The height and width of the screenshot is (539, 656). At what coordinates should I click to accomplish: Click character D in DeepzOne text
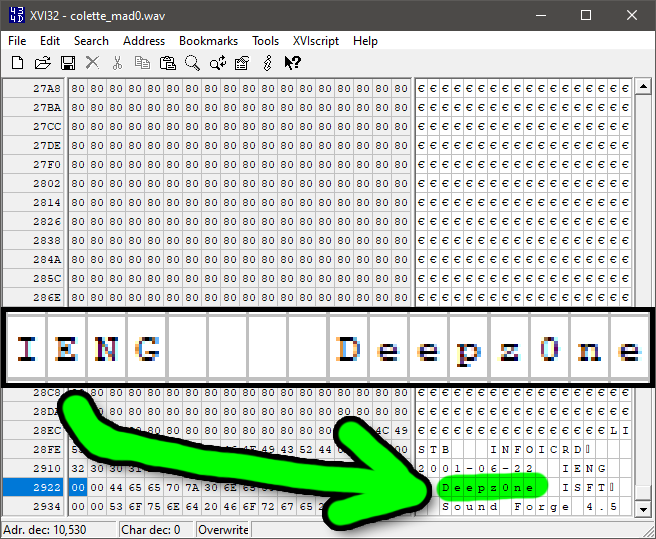point(446,488)
